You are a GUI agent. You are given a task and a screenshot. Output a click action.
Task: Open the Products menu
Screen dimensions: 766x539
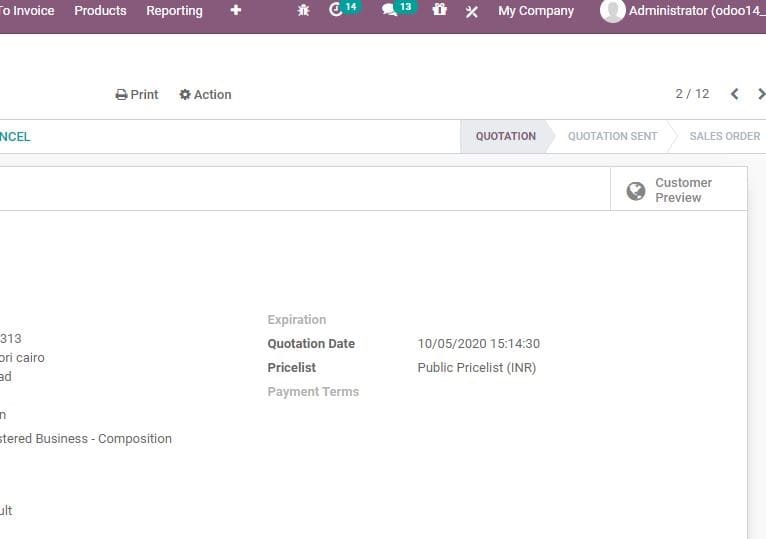100,11
